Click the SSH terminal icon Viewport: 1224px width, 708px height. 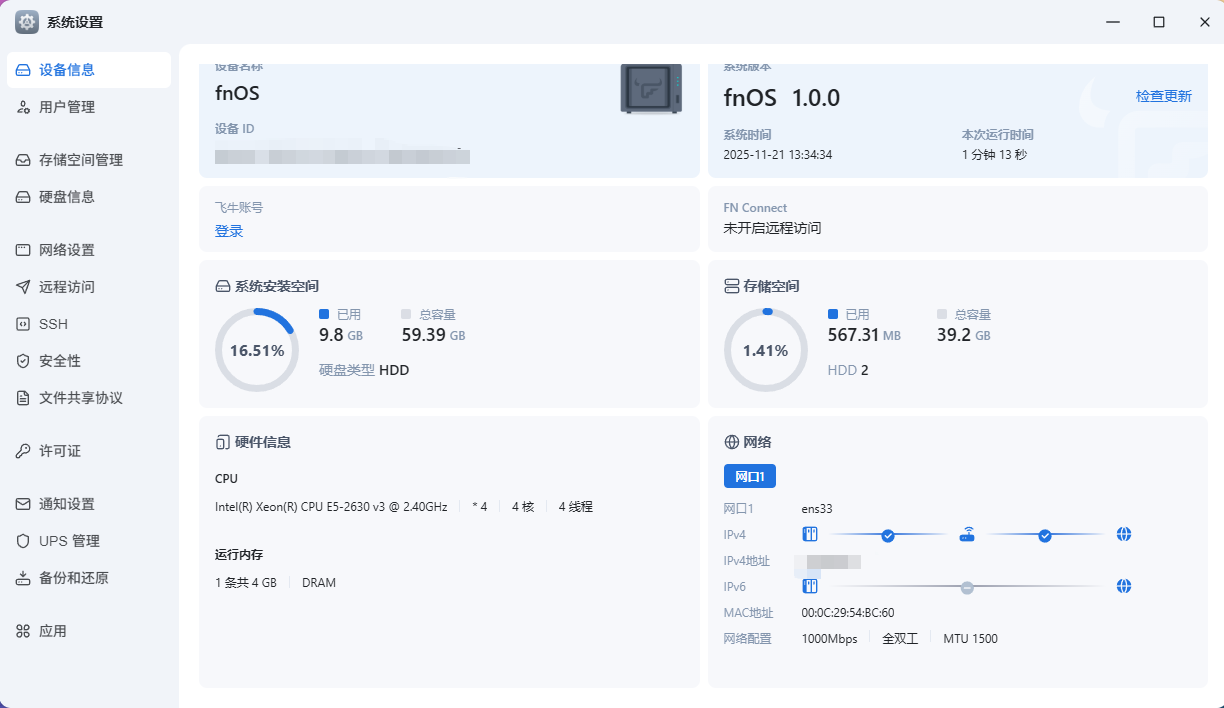23,324
